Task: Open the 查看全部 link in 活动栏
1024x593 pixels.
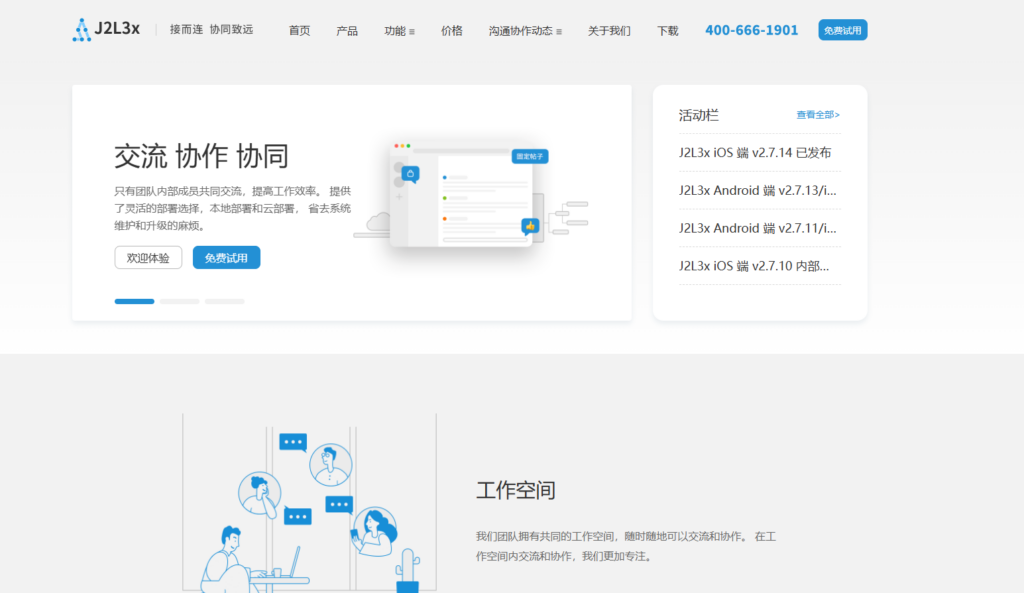Action: [817, 114]
